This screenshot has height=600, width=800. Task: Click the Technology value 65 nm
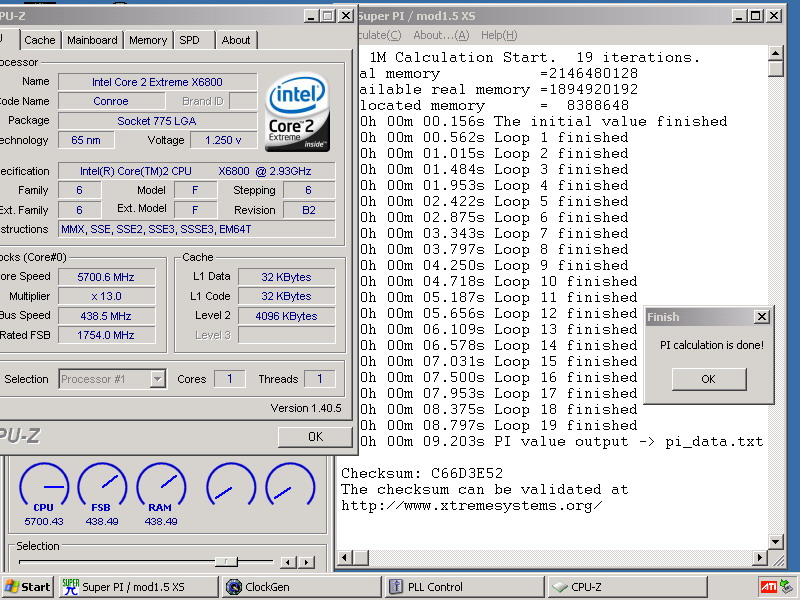point(86,140)
